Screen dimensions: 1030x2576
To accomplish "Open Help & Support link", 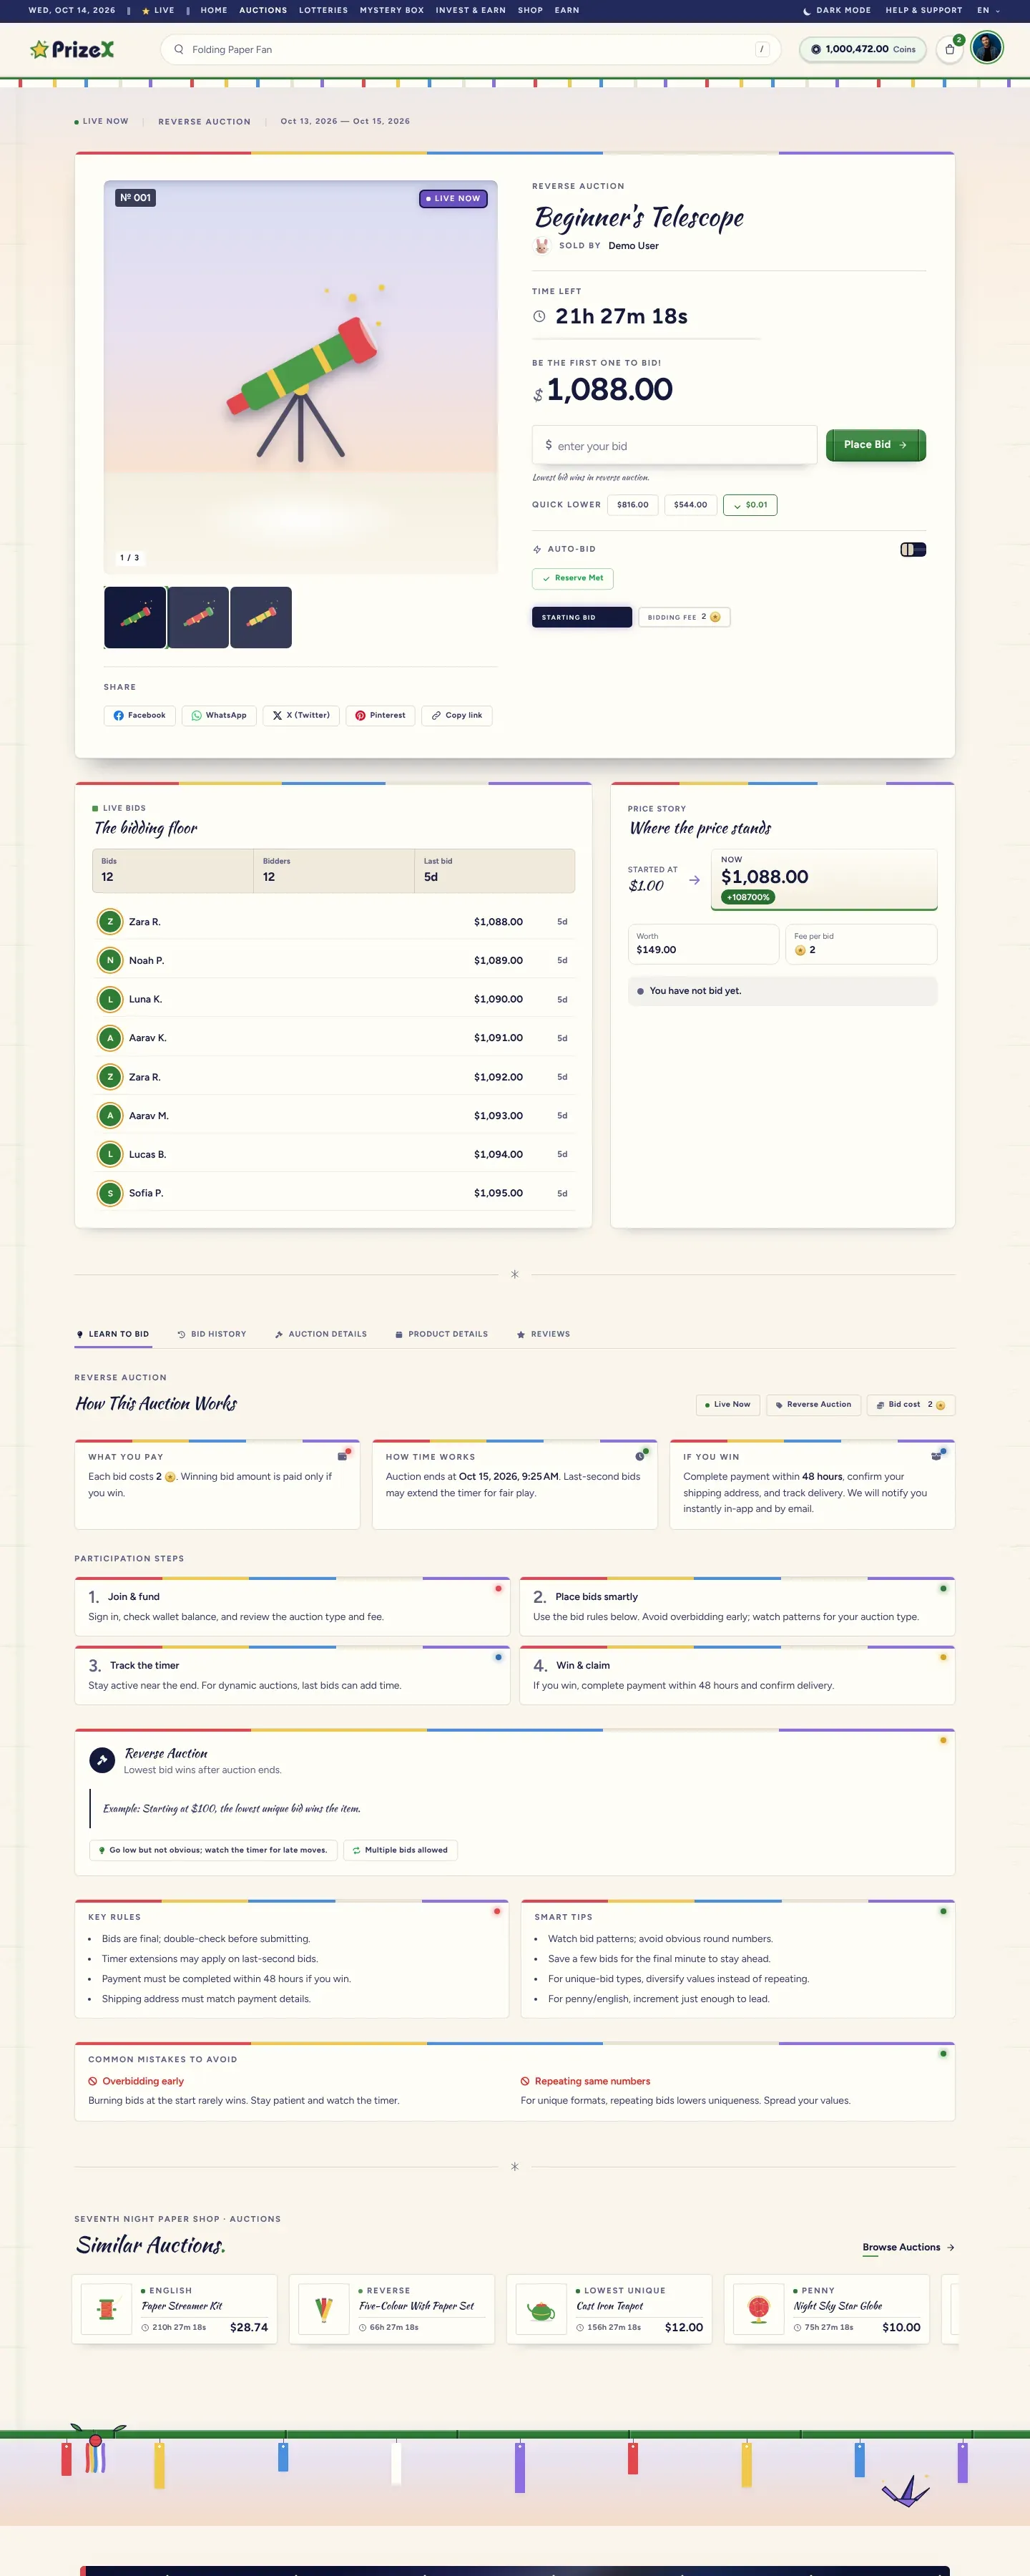I will pos(924,10).
